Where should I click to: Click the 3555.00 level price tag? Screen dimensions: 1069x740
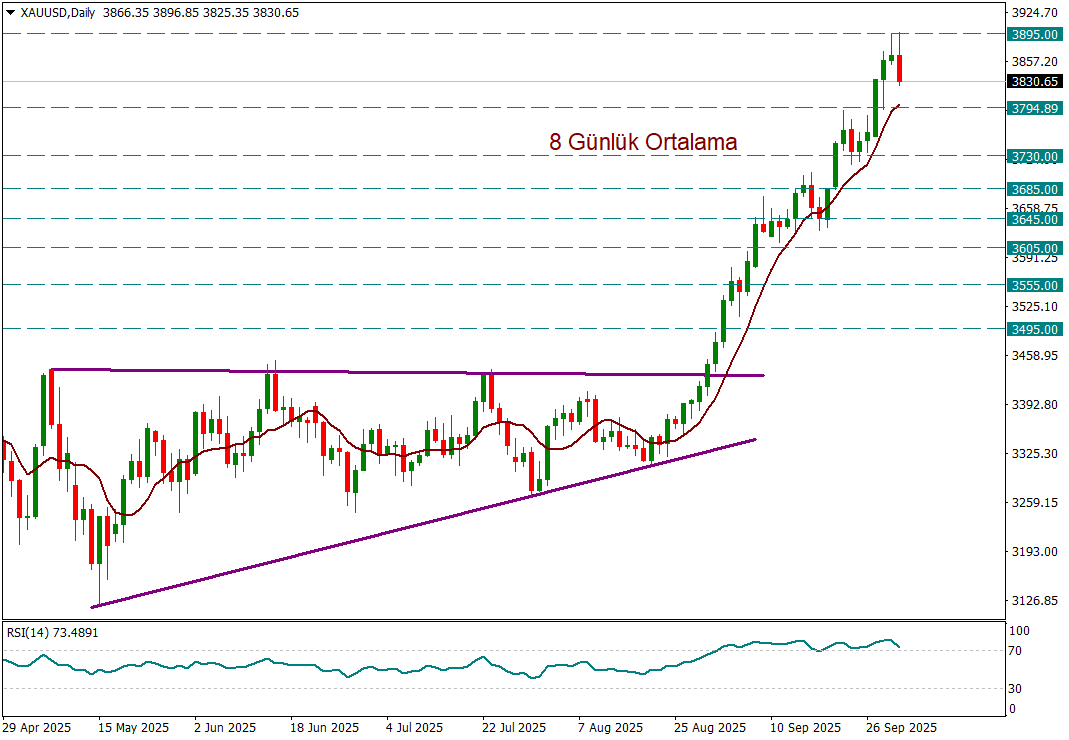click(1034, 285)
